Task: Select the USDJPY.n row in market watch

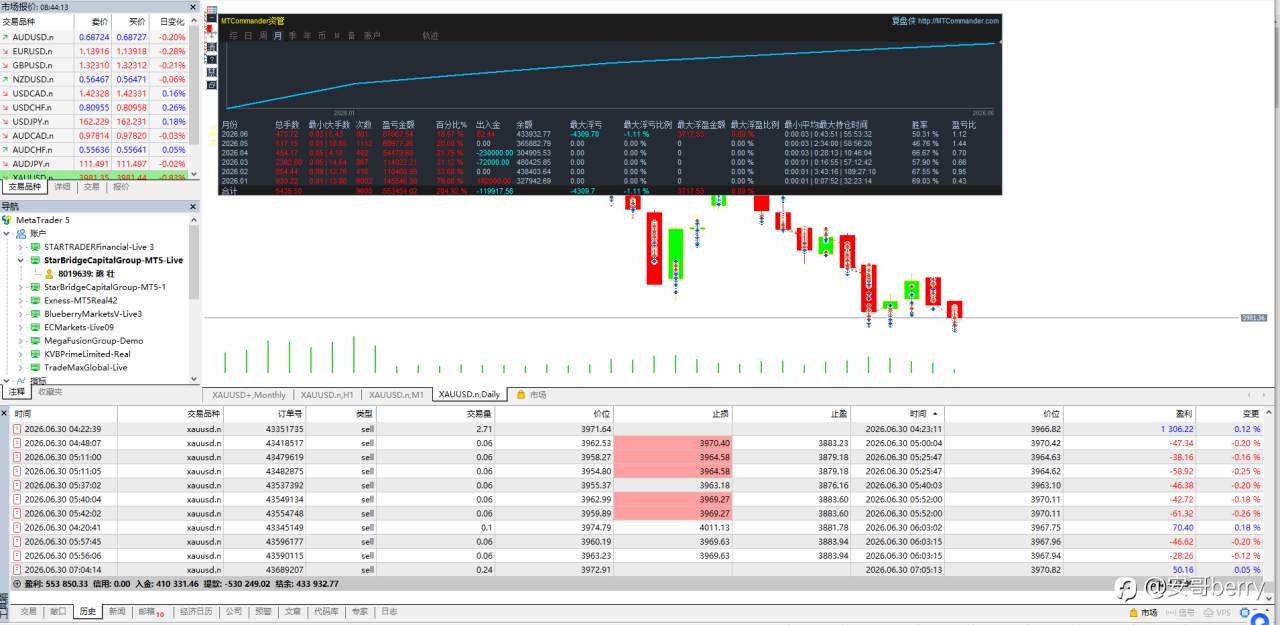Action: pyautogui.click(x=95, y=121)
